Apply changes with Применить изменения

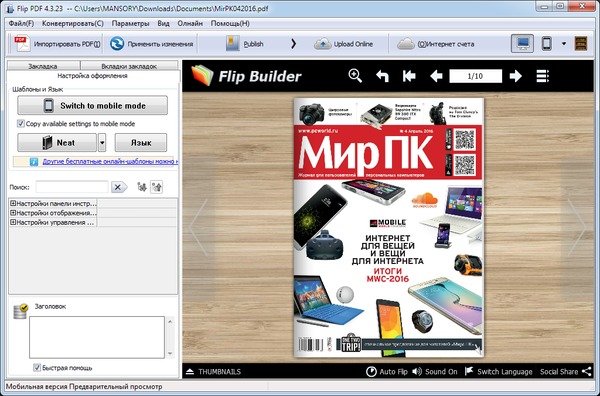tap(151, 44)
